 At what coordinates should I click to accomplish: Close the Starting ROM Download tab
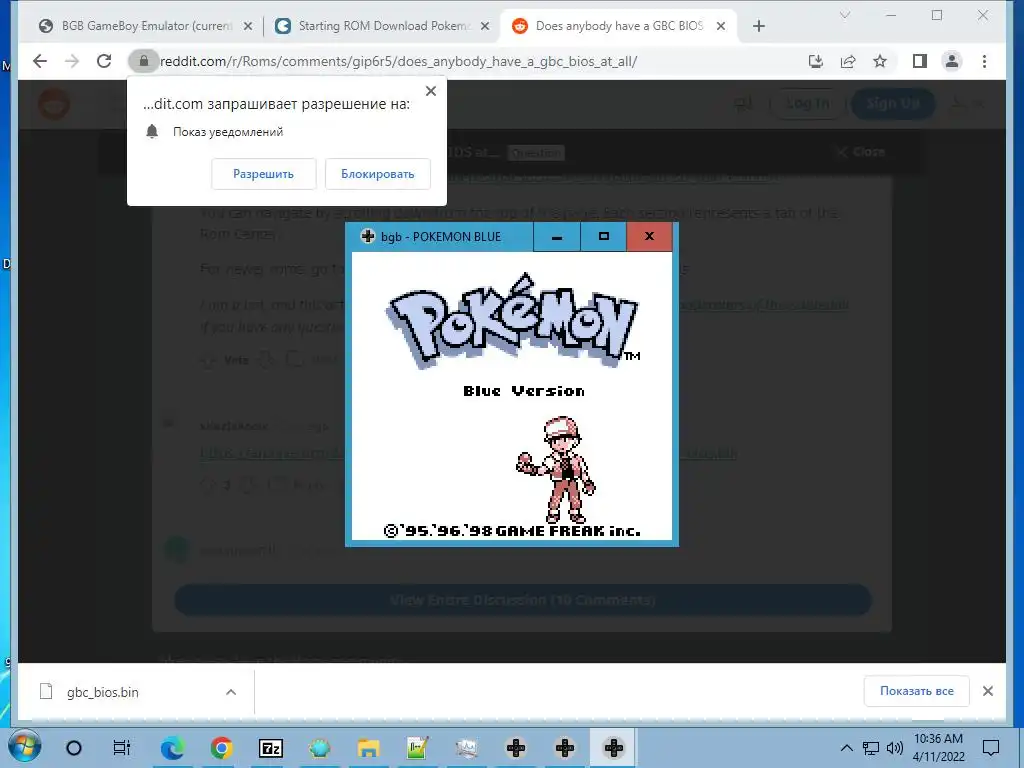(x=485, y=26)
